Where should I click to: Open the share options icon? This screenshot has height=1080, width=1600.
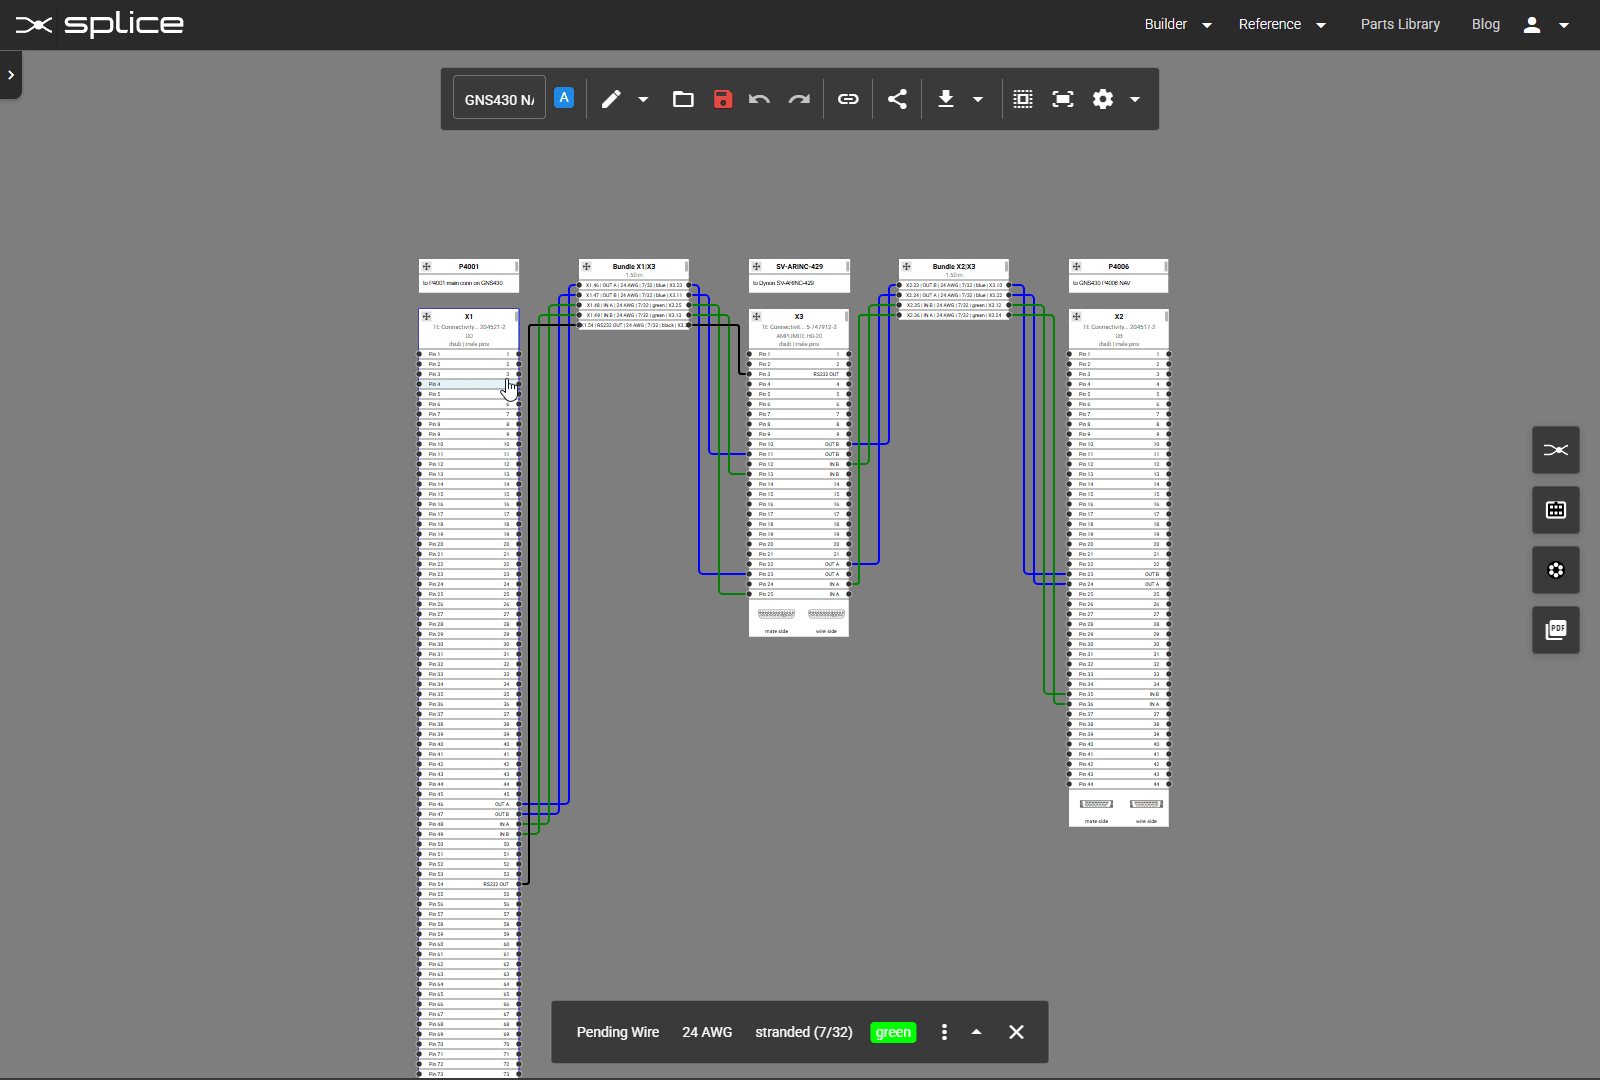(x=896, y=99)
